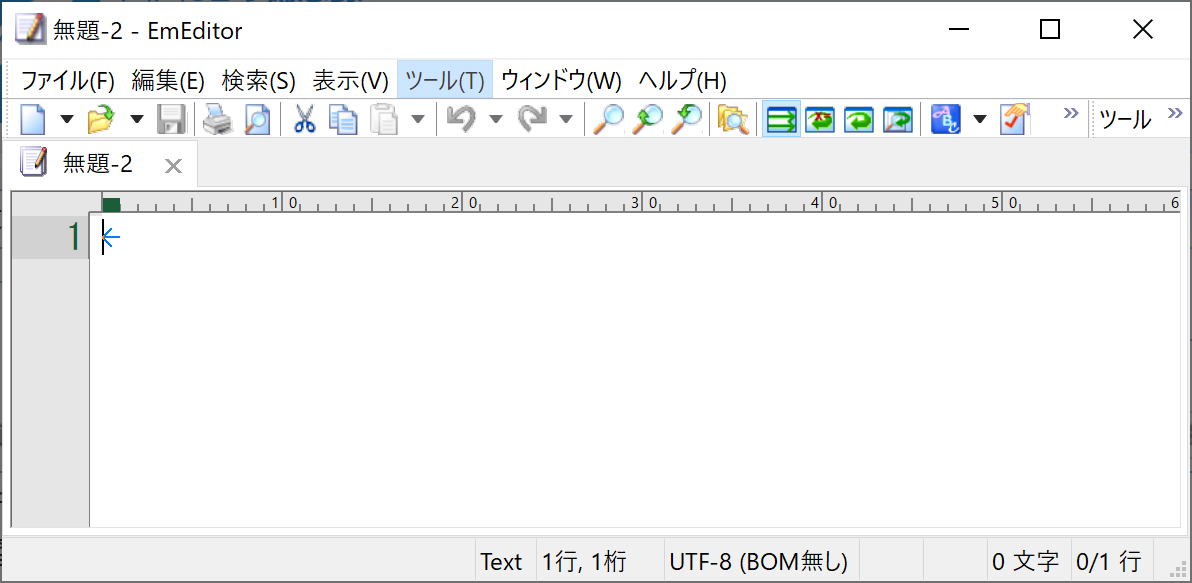1192x583 pixels.
Task: Open Print Preview icon
Action: [256, 119]
